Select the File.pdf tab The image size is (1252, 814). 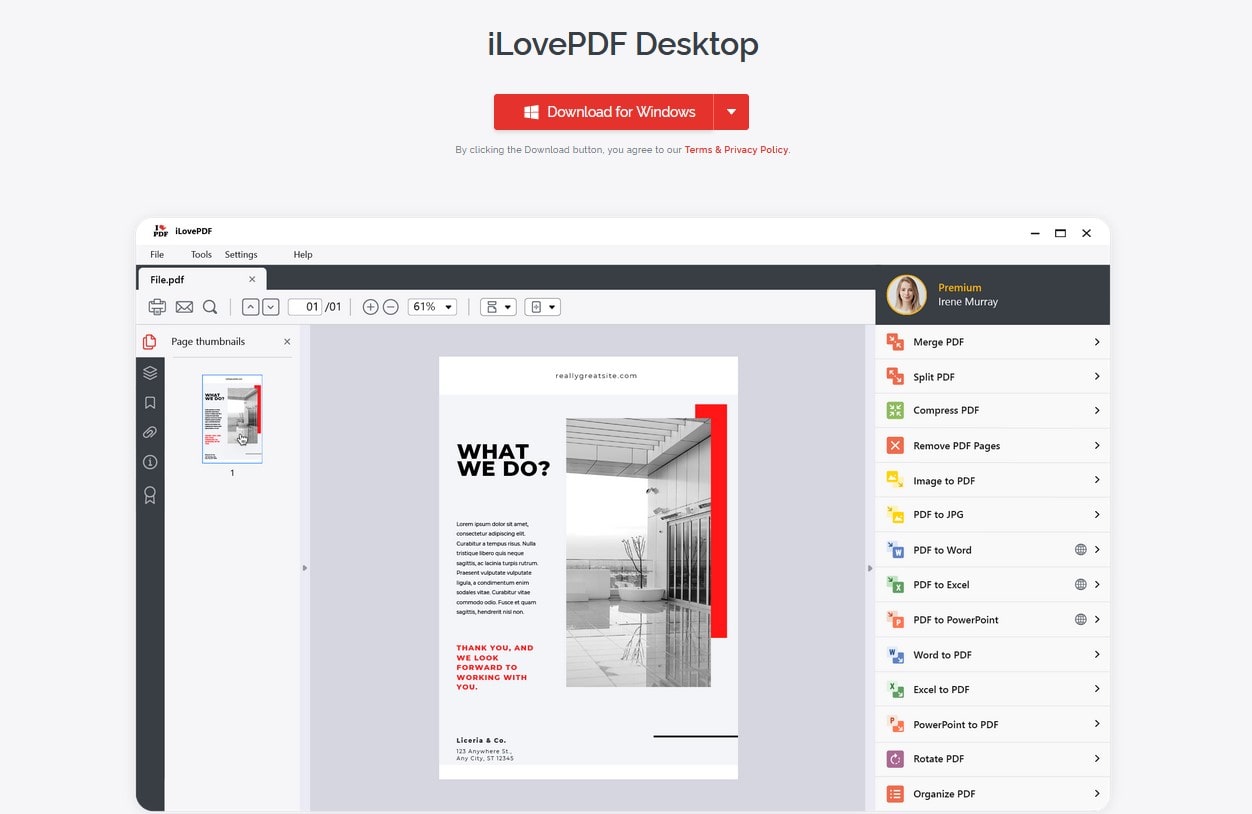click(201, 279)
